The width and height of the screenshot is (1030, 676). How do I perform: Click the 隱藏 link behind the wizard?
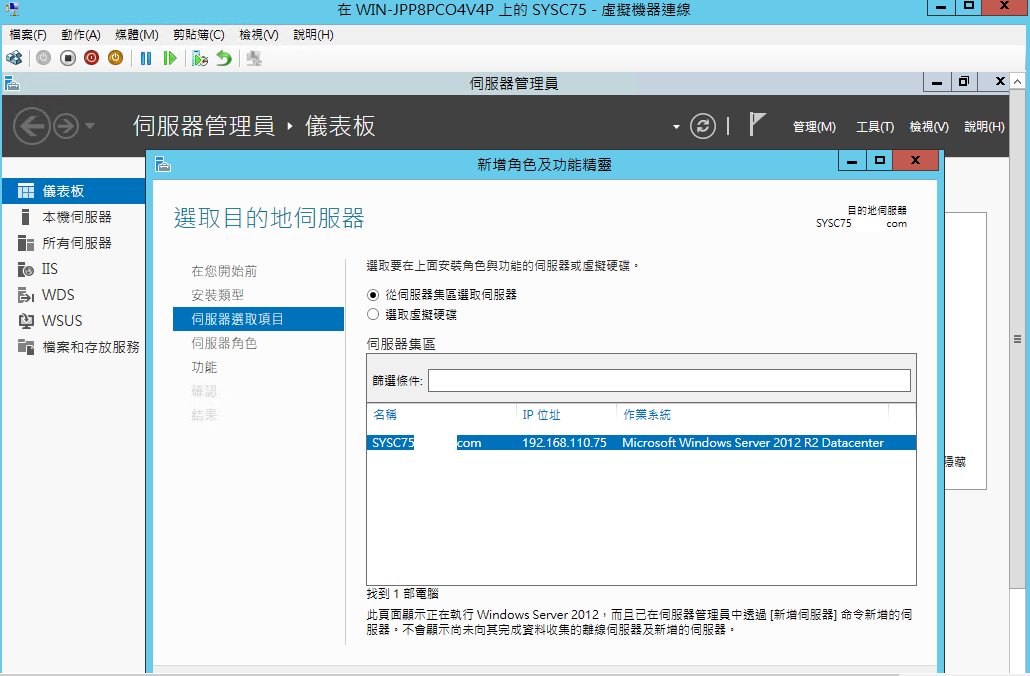[x=956, y=462]
